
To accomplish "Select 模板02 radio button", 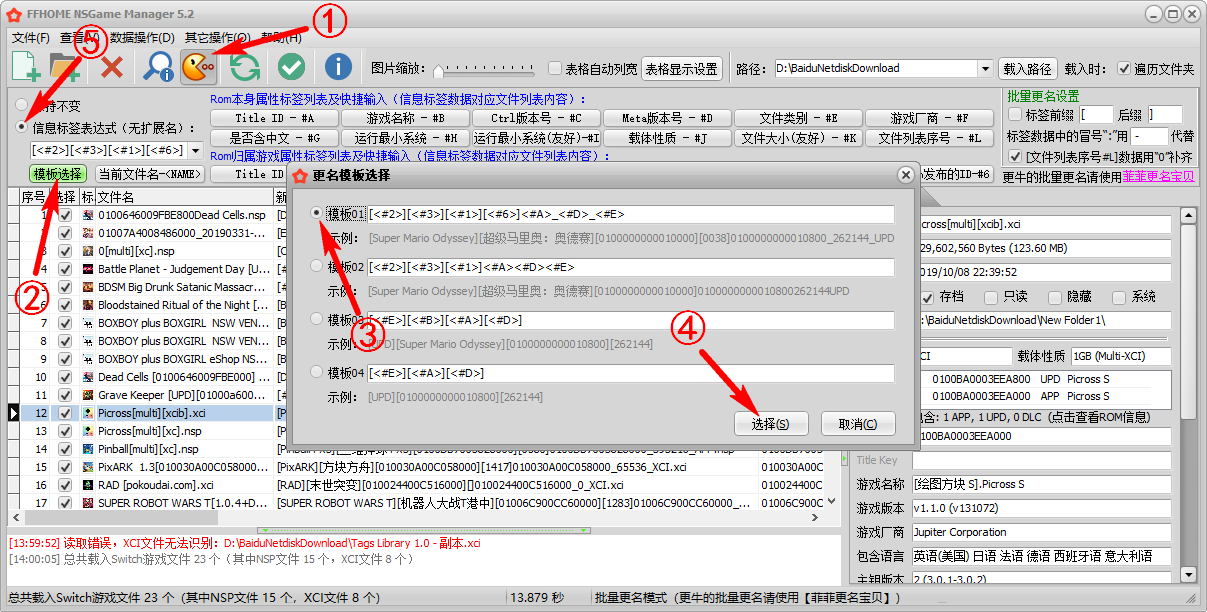I will coord(318,266).
